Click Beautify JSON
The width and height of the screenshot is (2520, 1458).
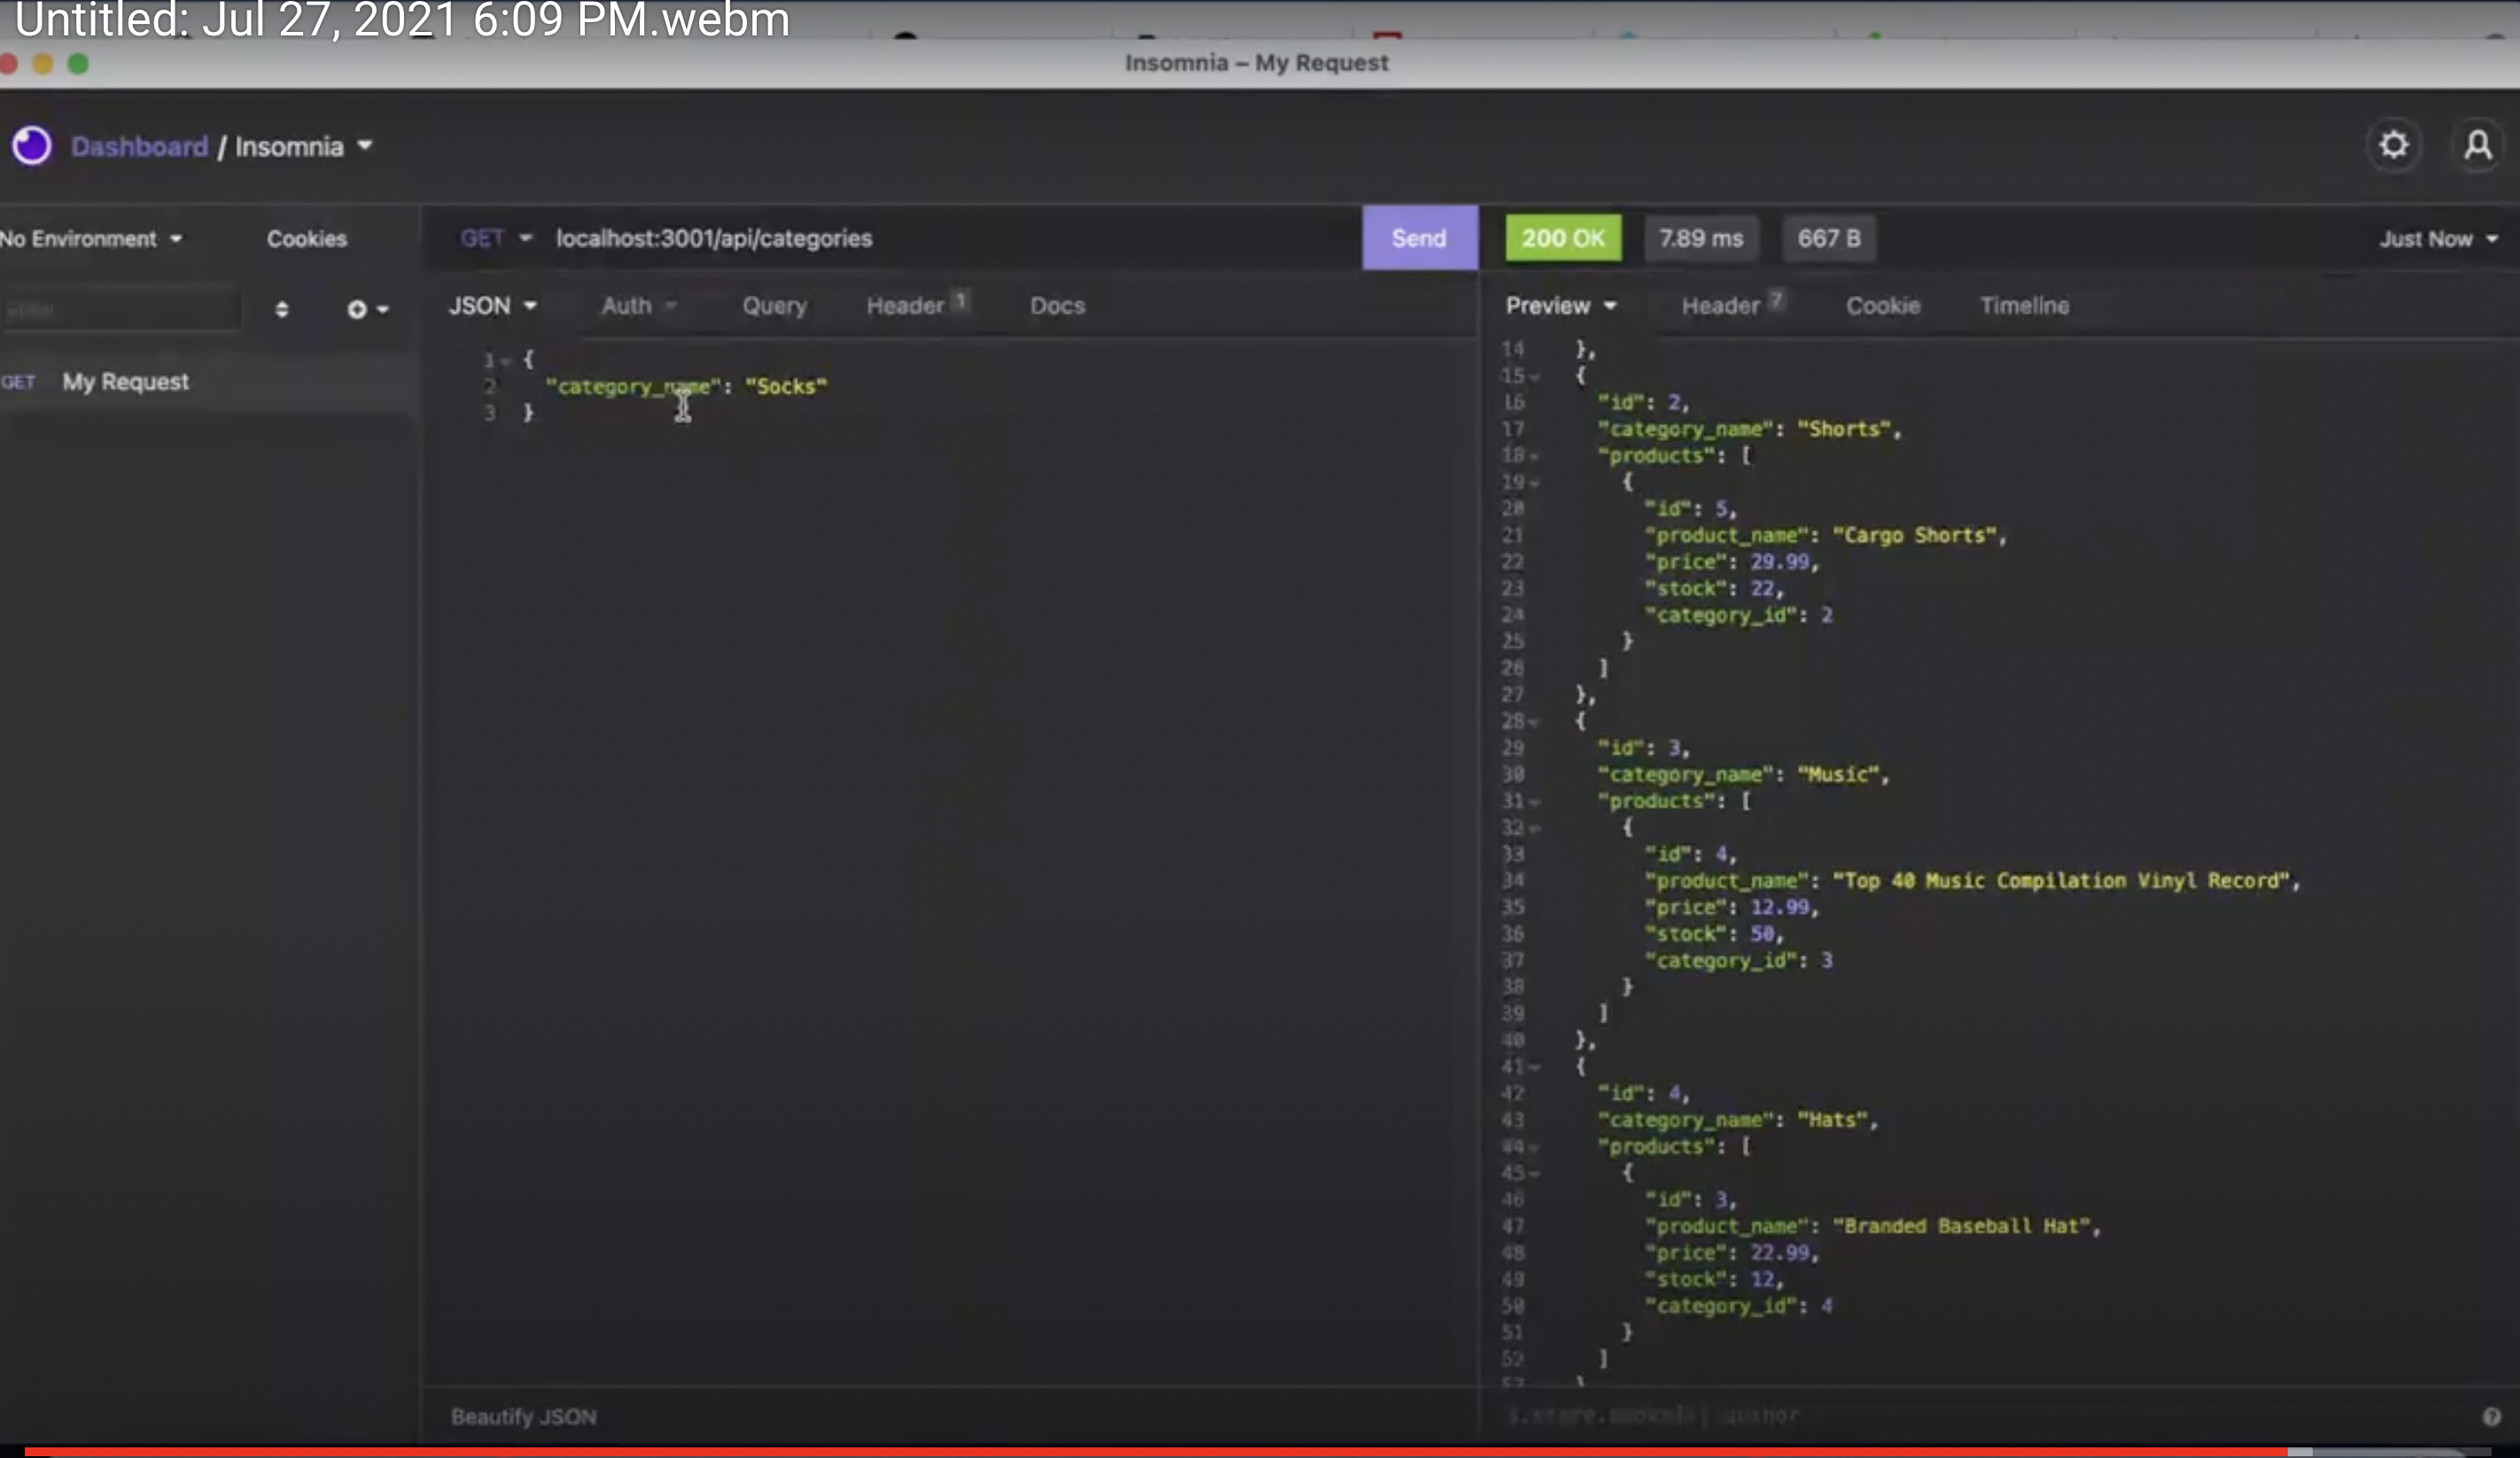[x=523, y=1416]
